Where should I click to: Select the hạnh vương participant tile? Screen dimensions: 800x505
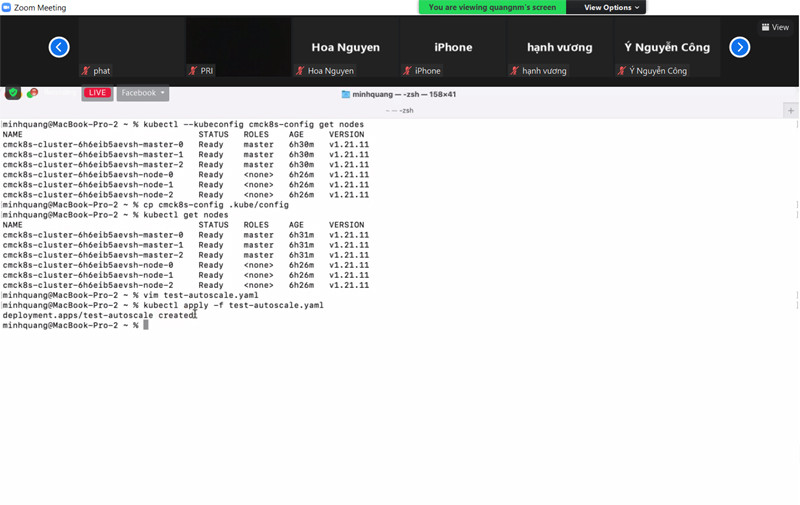[x=560, y=47]
